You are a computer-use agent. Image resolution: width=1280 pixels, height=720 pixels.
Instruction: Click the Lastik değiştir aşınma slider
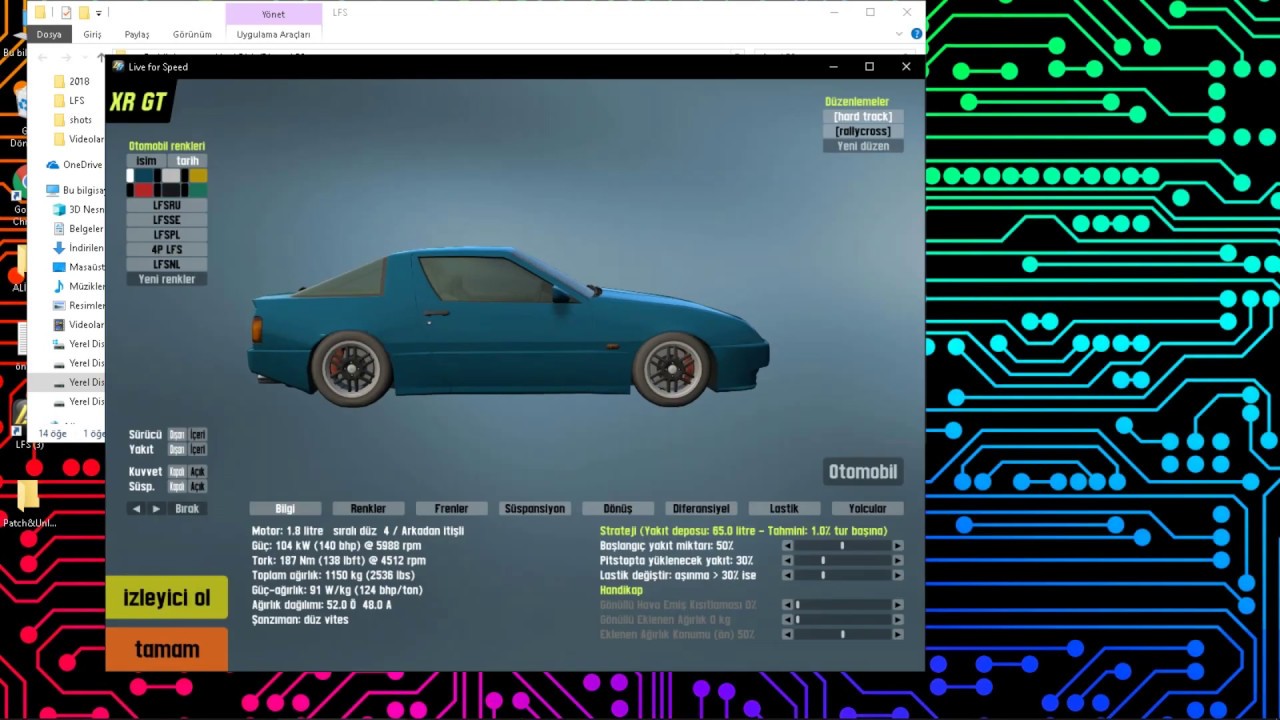(x=843, y=575)
